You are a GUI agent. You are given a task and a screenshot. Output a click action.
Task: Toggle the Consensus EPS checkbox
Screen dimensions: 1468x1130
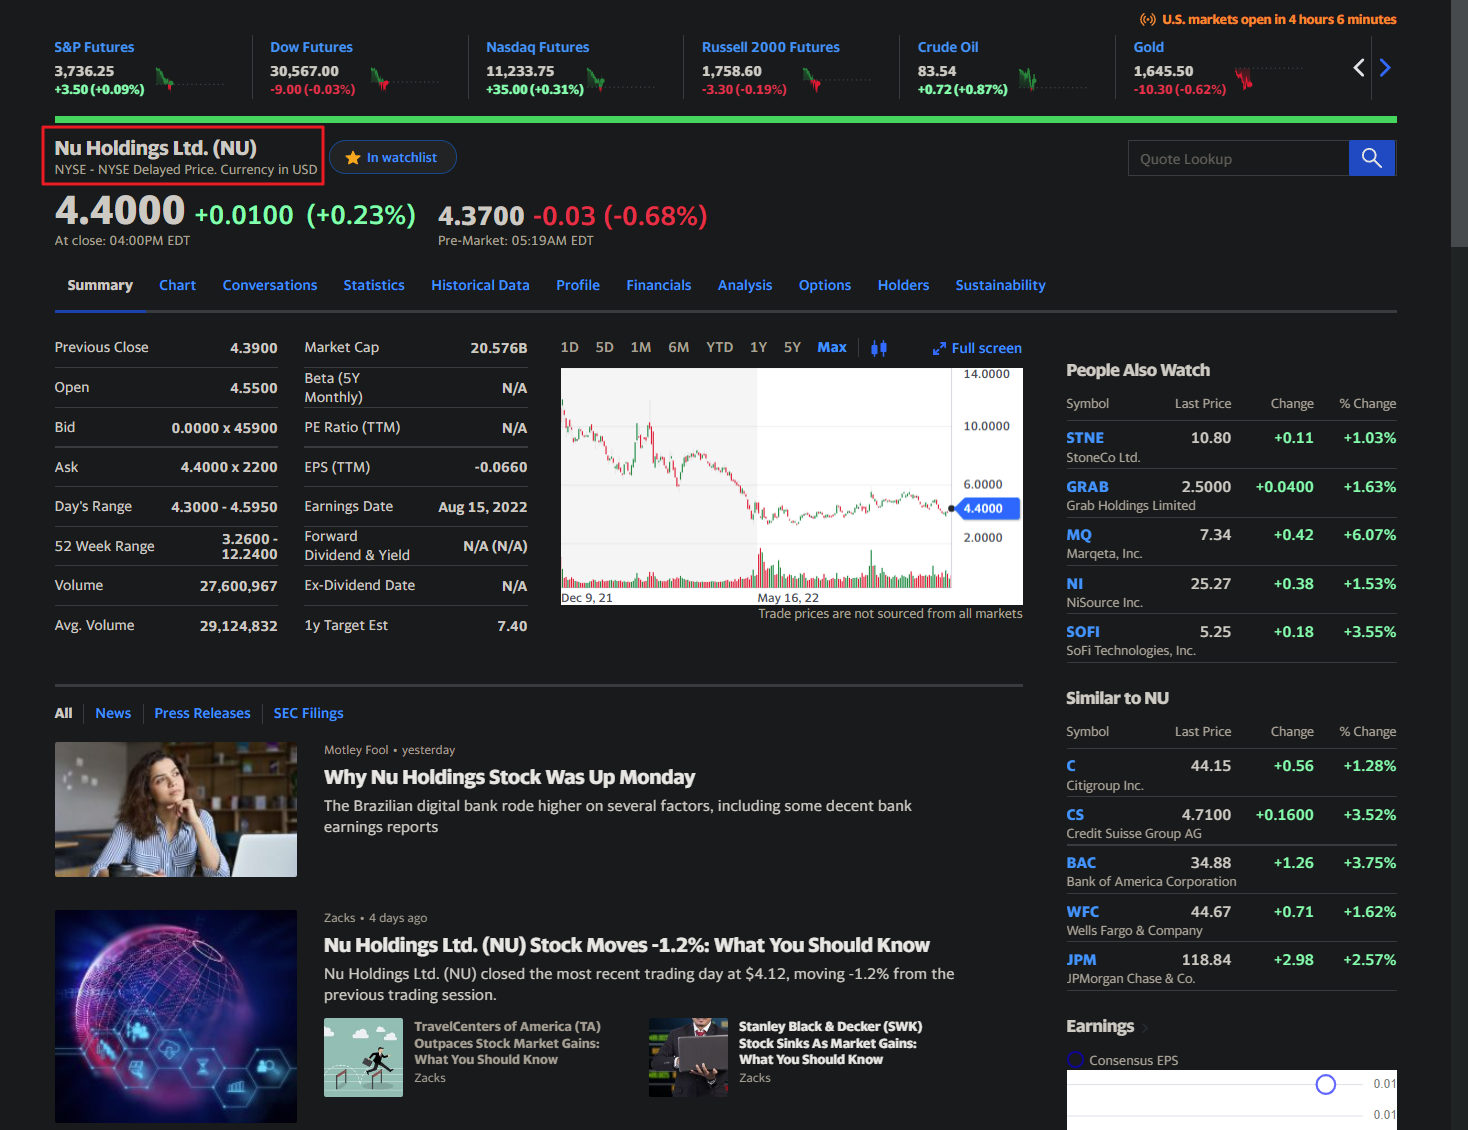tap(1076, 1060)
